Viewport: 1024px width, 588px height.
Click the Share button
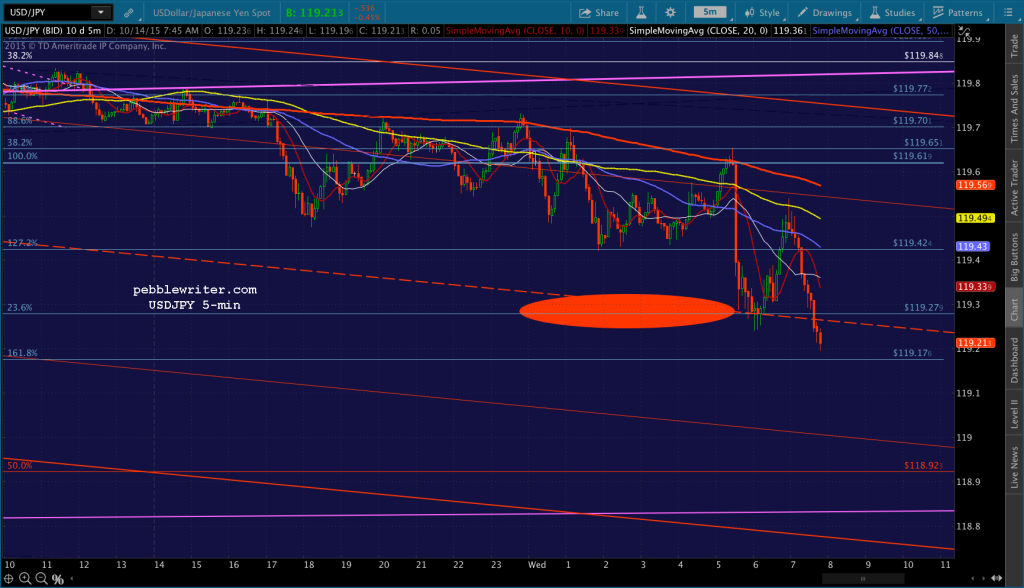(599, 12)
